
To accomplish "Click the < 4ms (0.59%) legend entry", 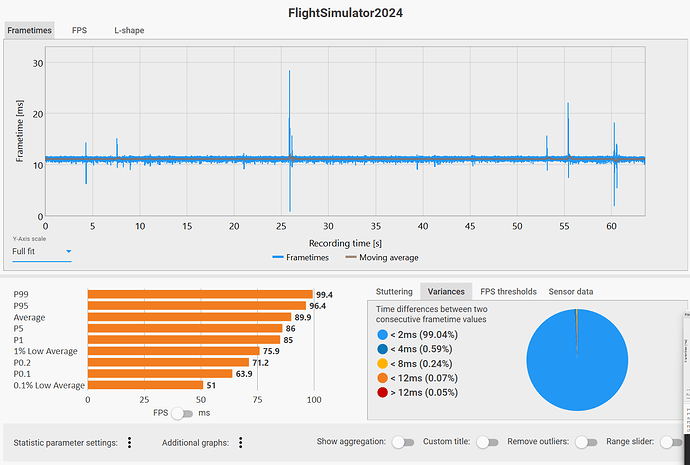I will pos(414,349).
